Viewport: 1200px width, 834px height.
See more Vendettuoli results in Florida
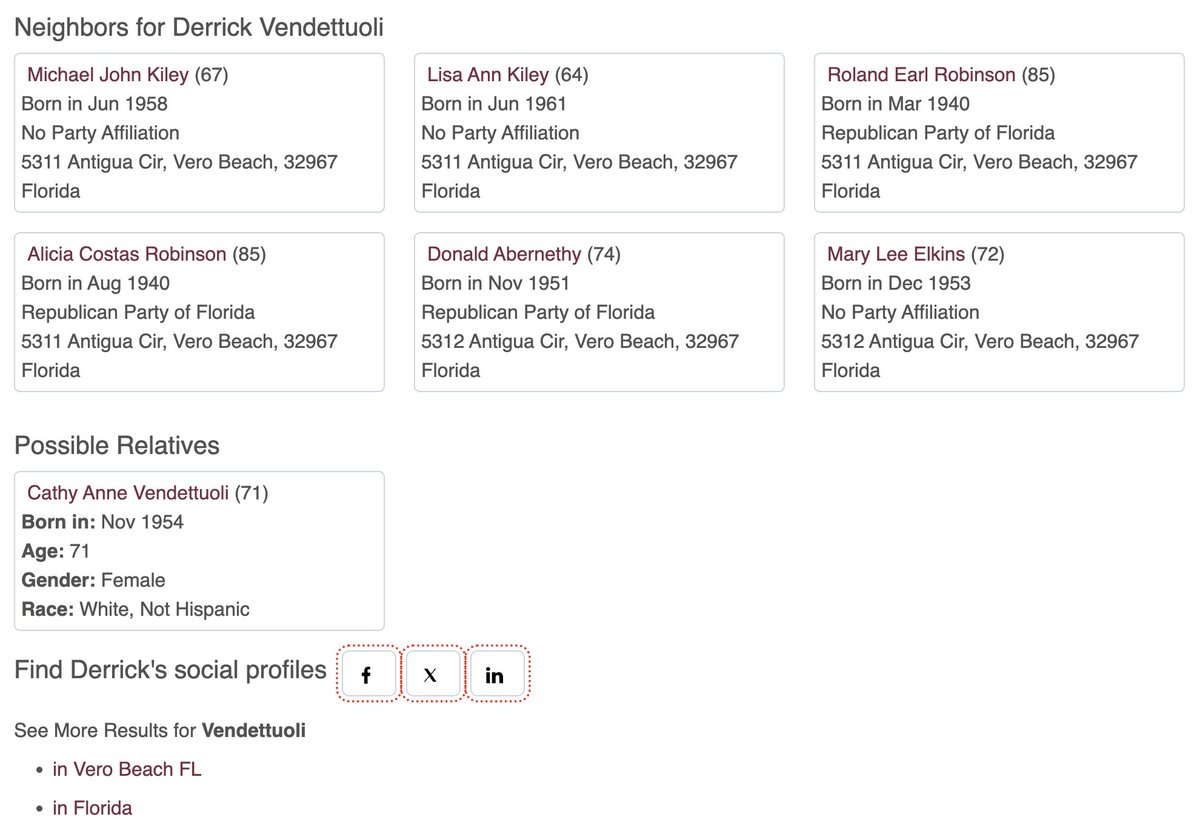point(92,808)
